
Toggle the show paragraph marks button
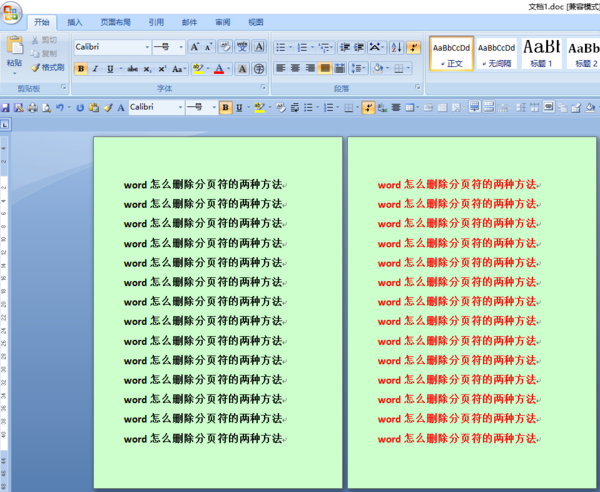413,47
